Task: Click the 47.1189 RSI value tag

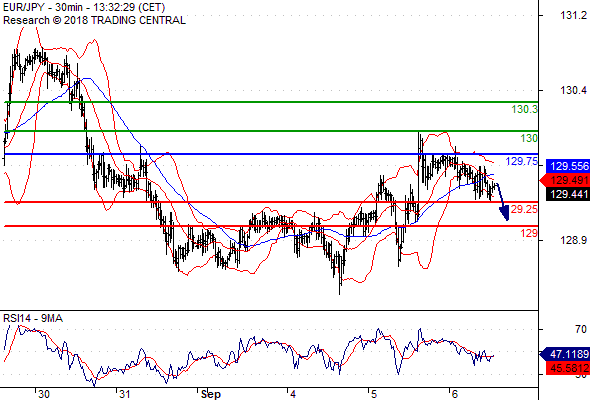Action: (x=564, y=354)
